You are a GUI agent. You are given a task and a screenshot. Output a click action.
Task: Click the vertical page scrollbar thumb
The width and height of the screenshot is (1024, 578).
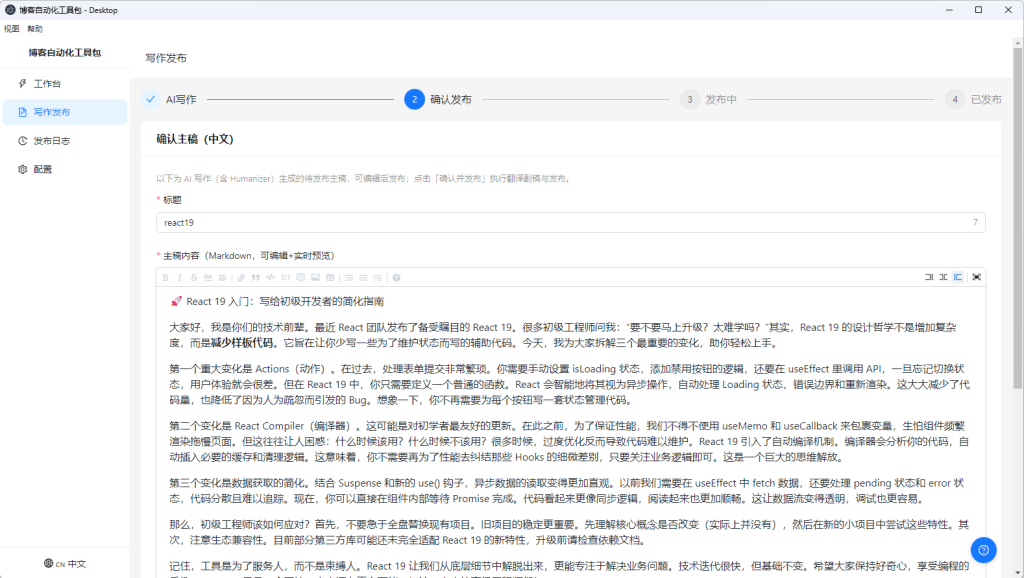pyautogui.click(x=1017, y=219)
